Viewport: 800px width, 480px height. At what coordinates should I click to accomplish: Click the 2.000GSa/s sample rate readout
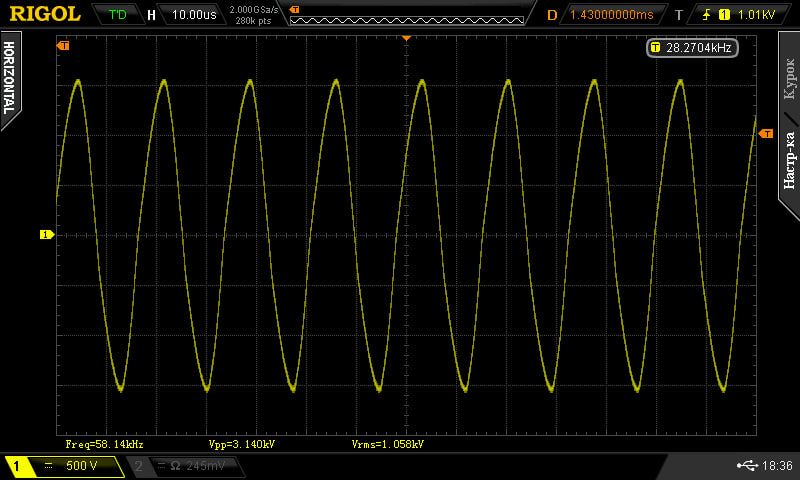coord(254,10)
